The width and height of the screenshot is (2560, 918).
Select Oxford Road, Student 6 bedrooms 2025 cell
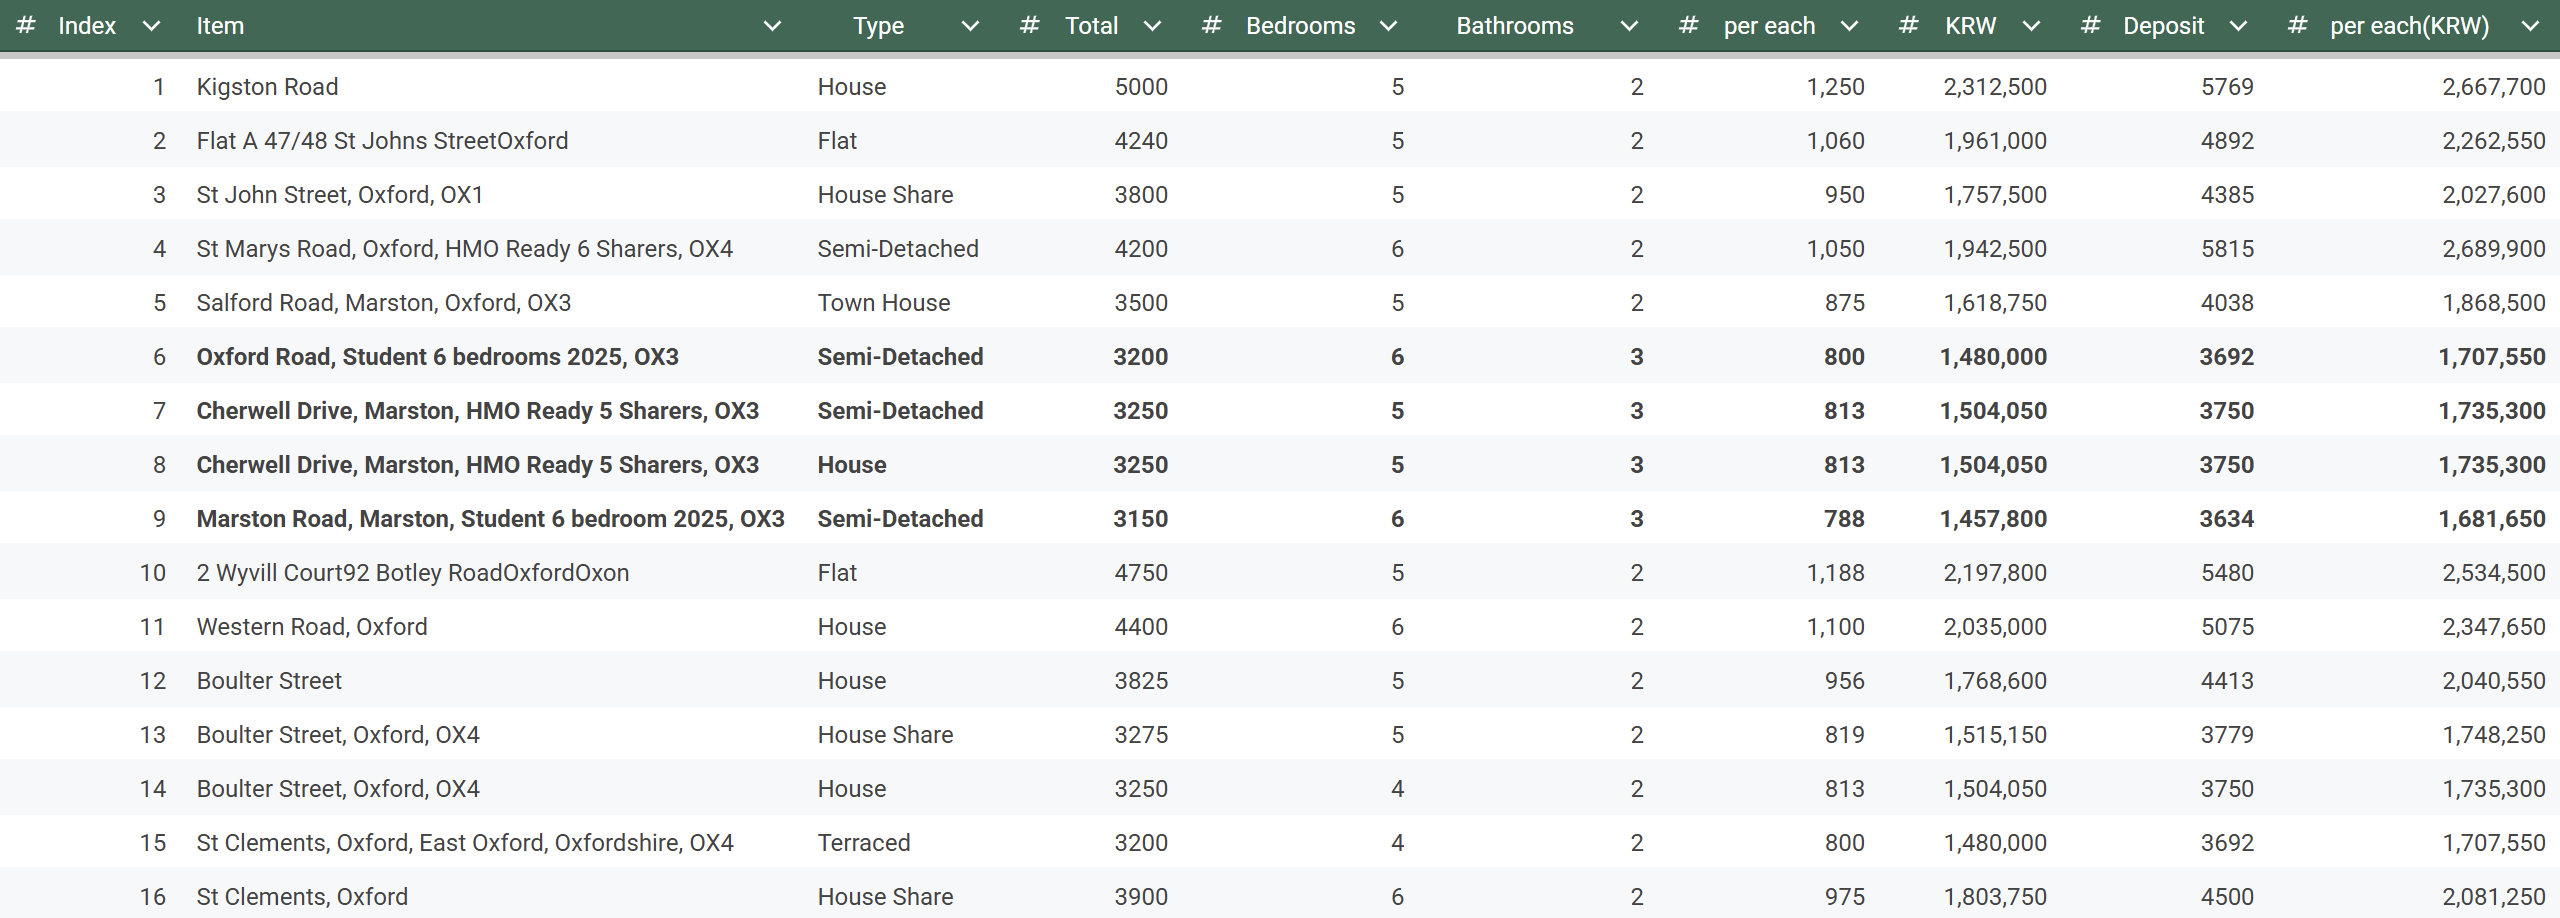tap(438, 357)
